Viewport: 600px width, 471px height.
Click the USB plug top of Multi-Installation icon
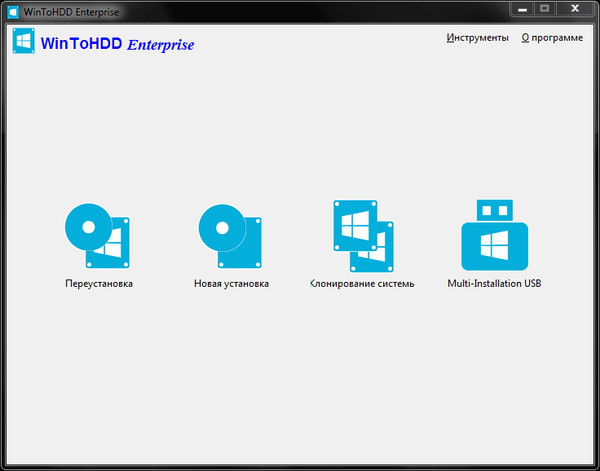(x=494, y=209)
